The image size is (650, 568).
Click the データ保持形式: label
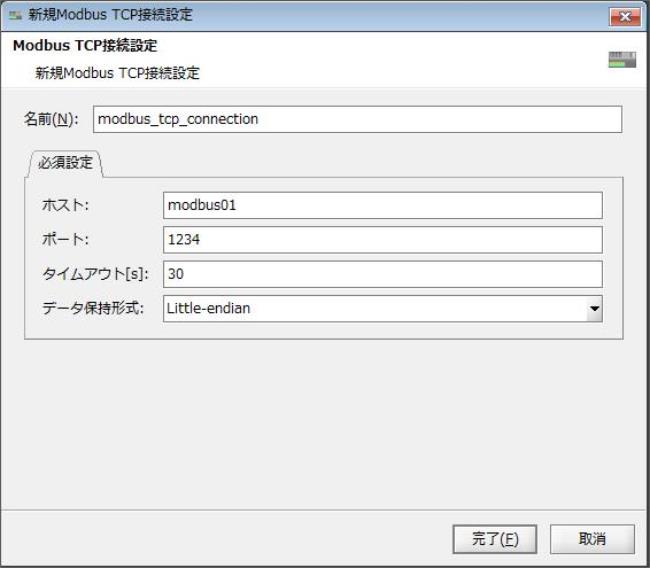(93, 309)
